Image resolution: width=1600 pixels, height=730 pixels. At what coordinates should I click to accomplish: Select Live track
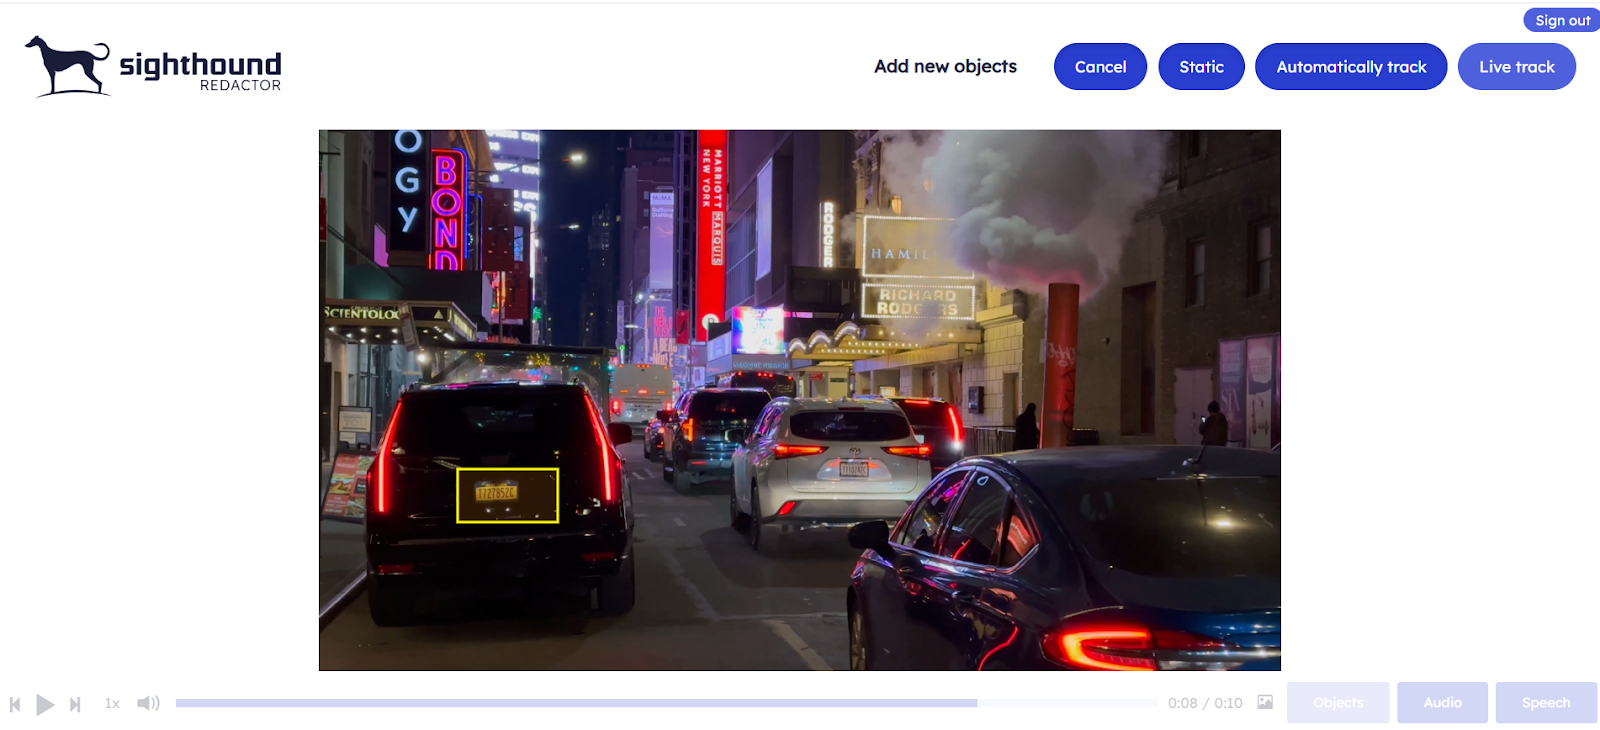1517,67
